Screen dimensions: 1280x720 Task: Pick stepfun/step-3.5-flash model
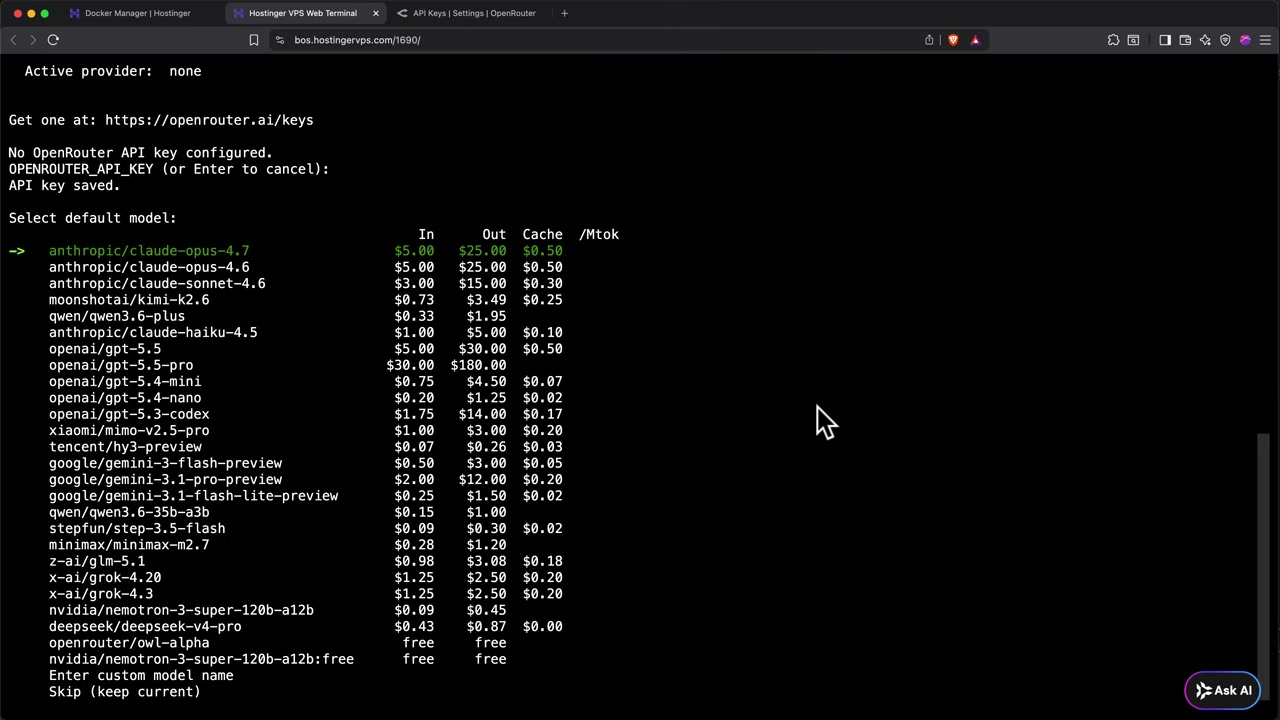coord(137,528)
